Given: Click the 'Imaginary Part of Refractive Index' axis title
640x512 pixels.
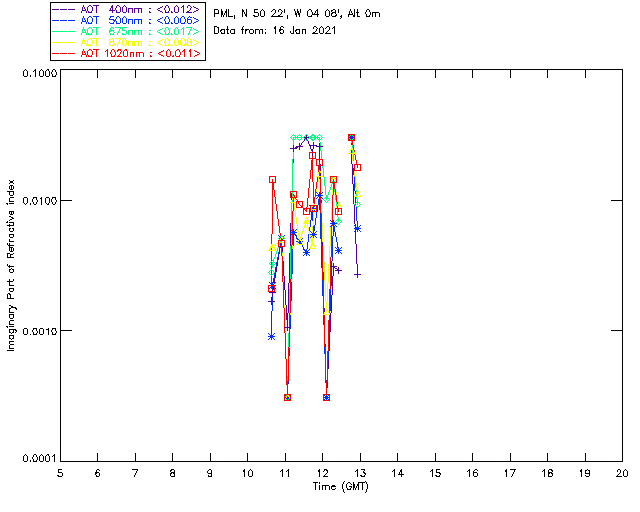Looking at the screenshot, I should pos(11,265).
